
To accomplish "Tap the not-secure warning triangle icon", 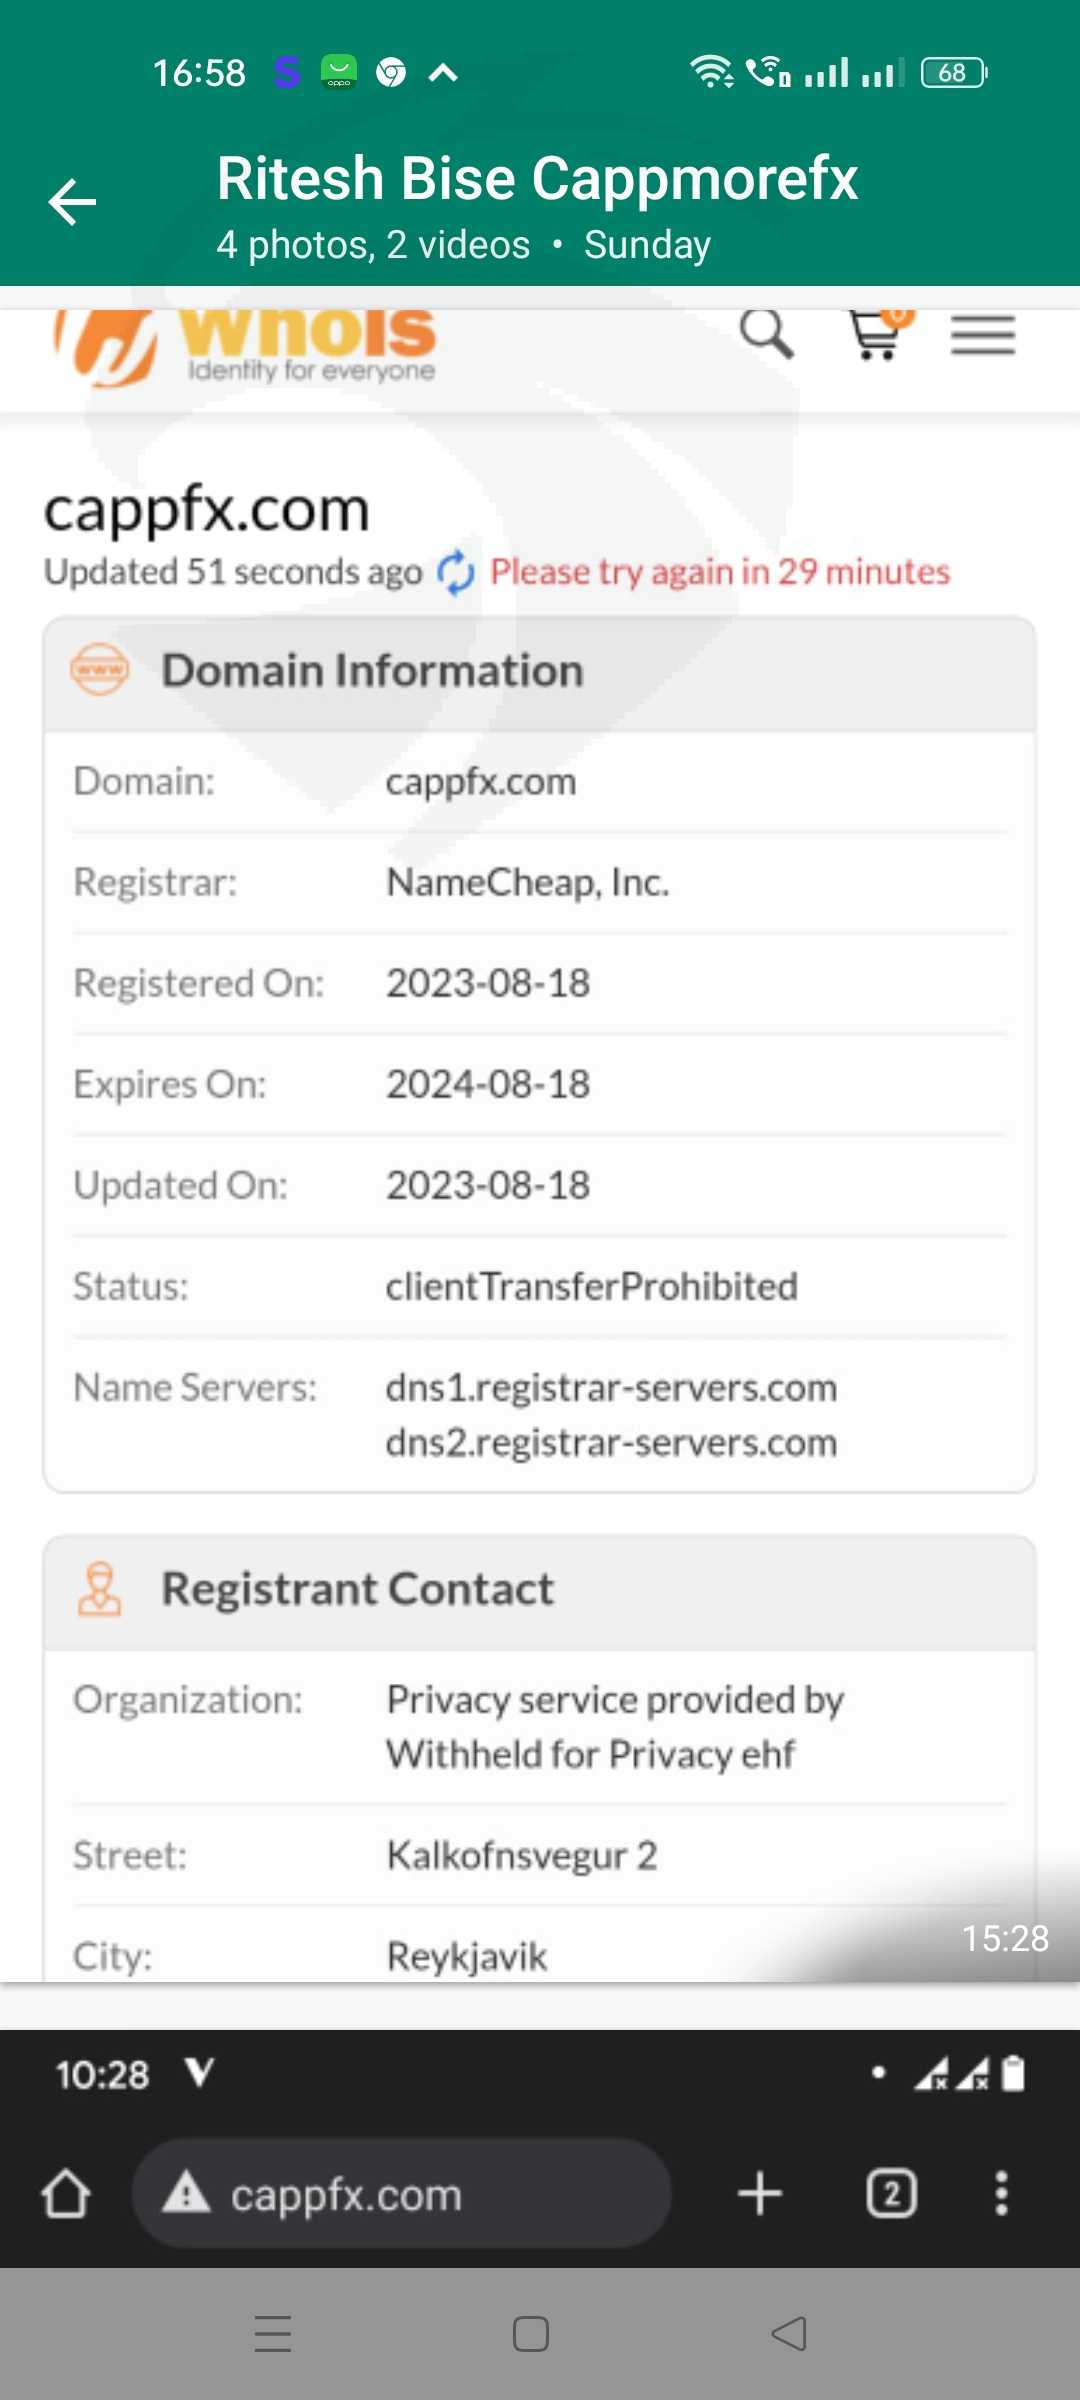I will (x=187, y=2194).
